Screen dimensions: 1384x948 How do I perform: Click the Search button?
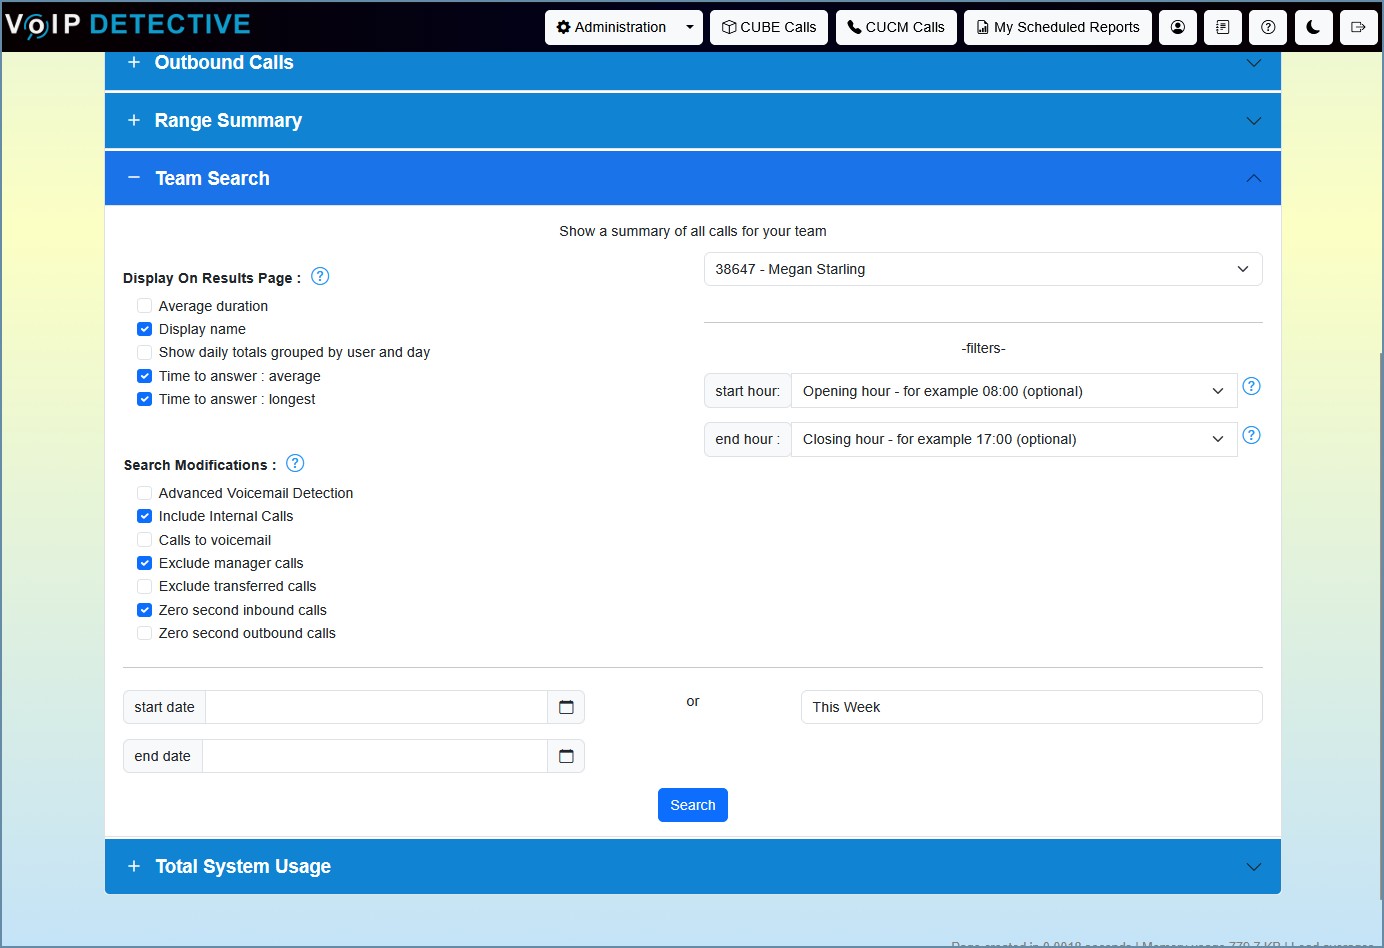pos(693,805)
